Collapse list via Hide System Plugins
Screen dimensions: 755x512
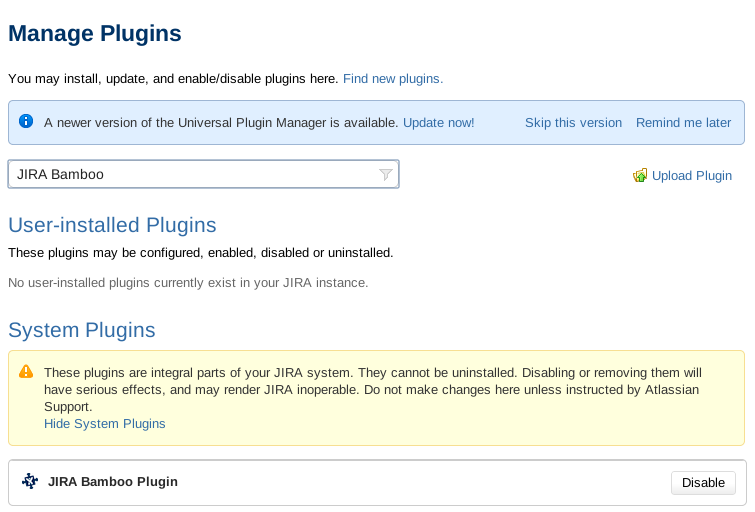(104, 424)
